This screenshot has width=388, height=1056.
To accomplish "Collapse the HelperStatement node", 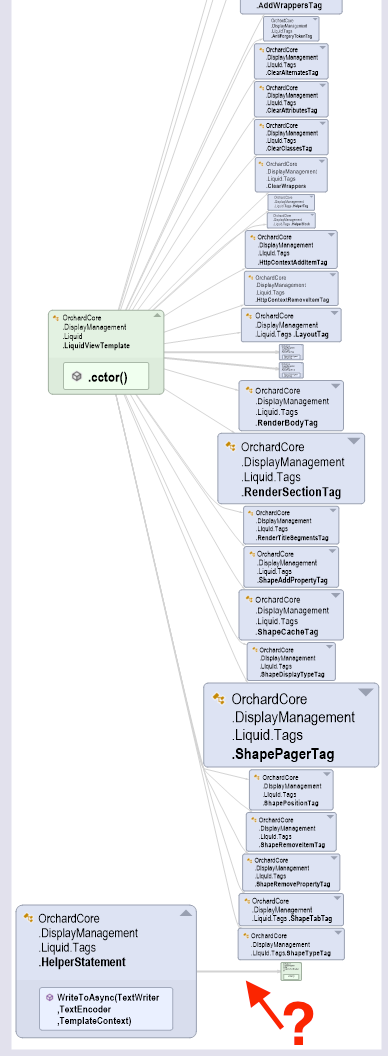I will click(185, 913).
